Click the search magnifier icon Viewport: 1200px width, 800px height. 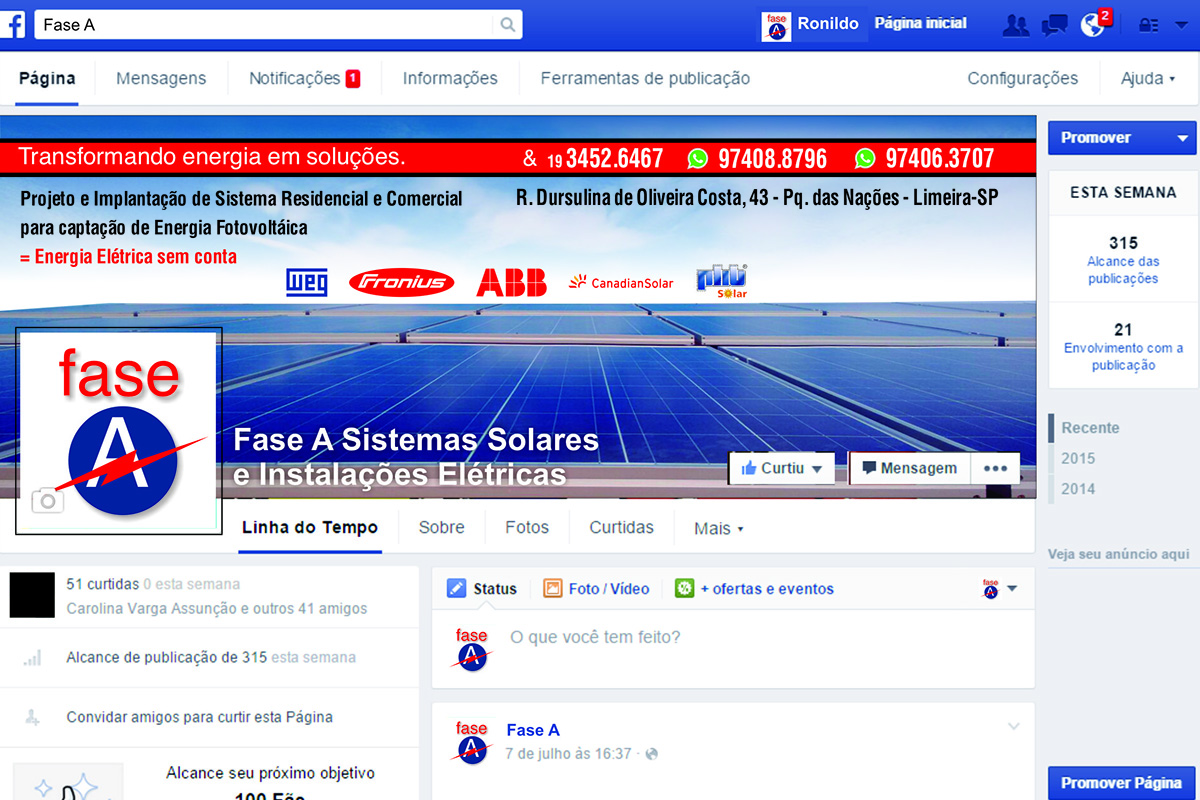click(508, 25)
